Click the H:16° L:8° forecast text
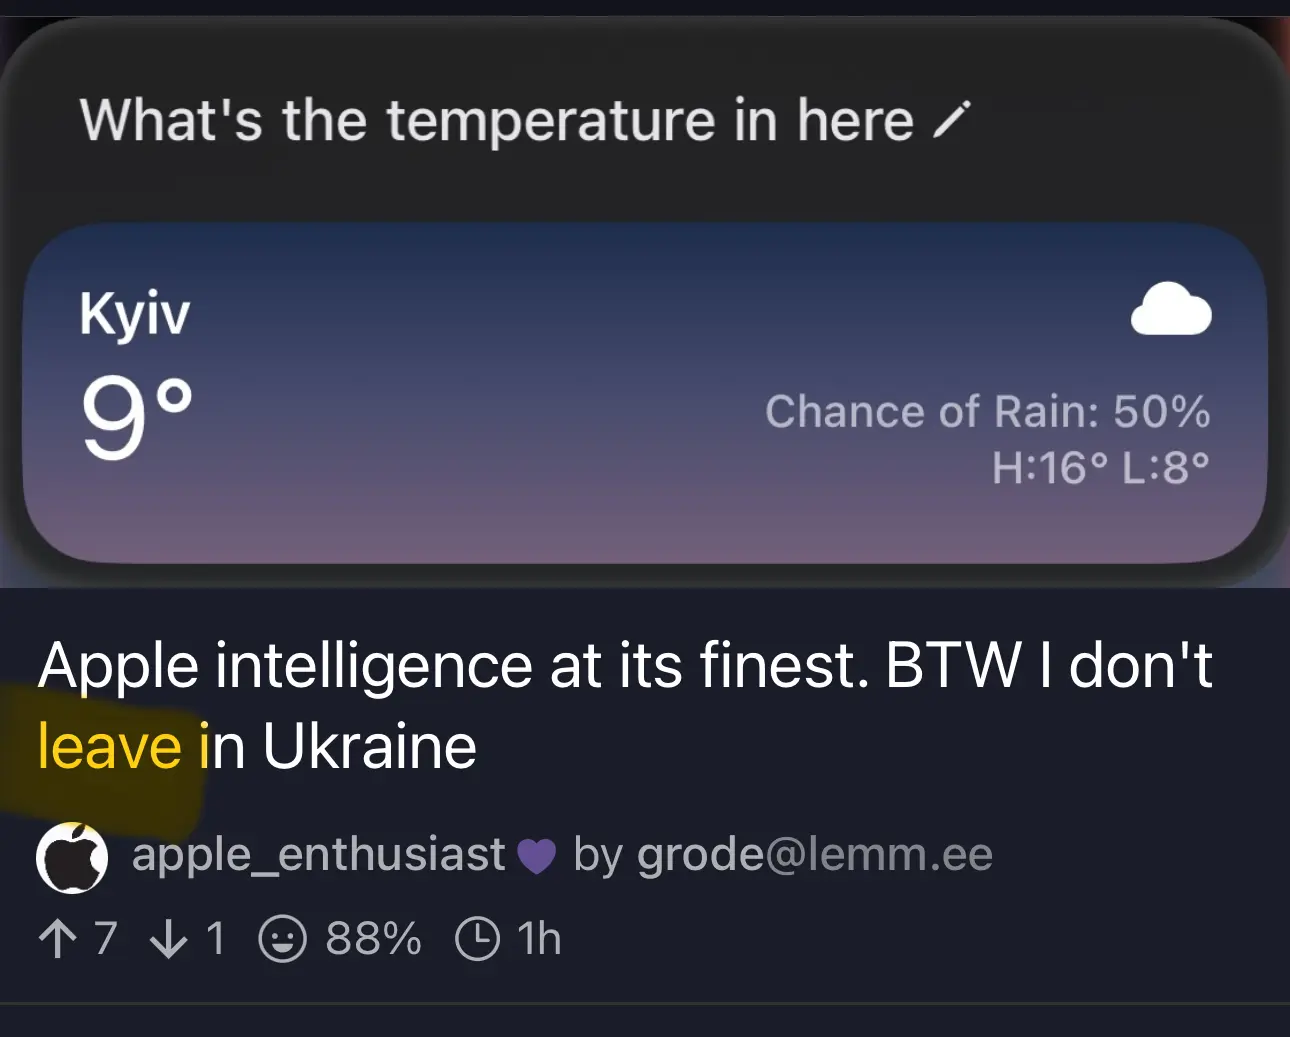Viewport: 1290px width, 1037px height. (1101, 467)
